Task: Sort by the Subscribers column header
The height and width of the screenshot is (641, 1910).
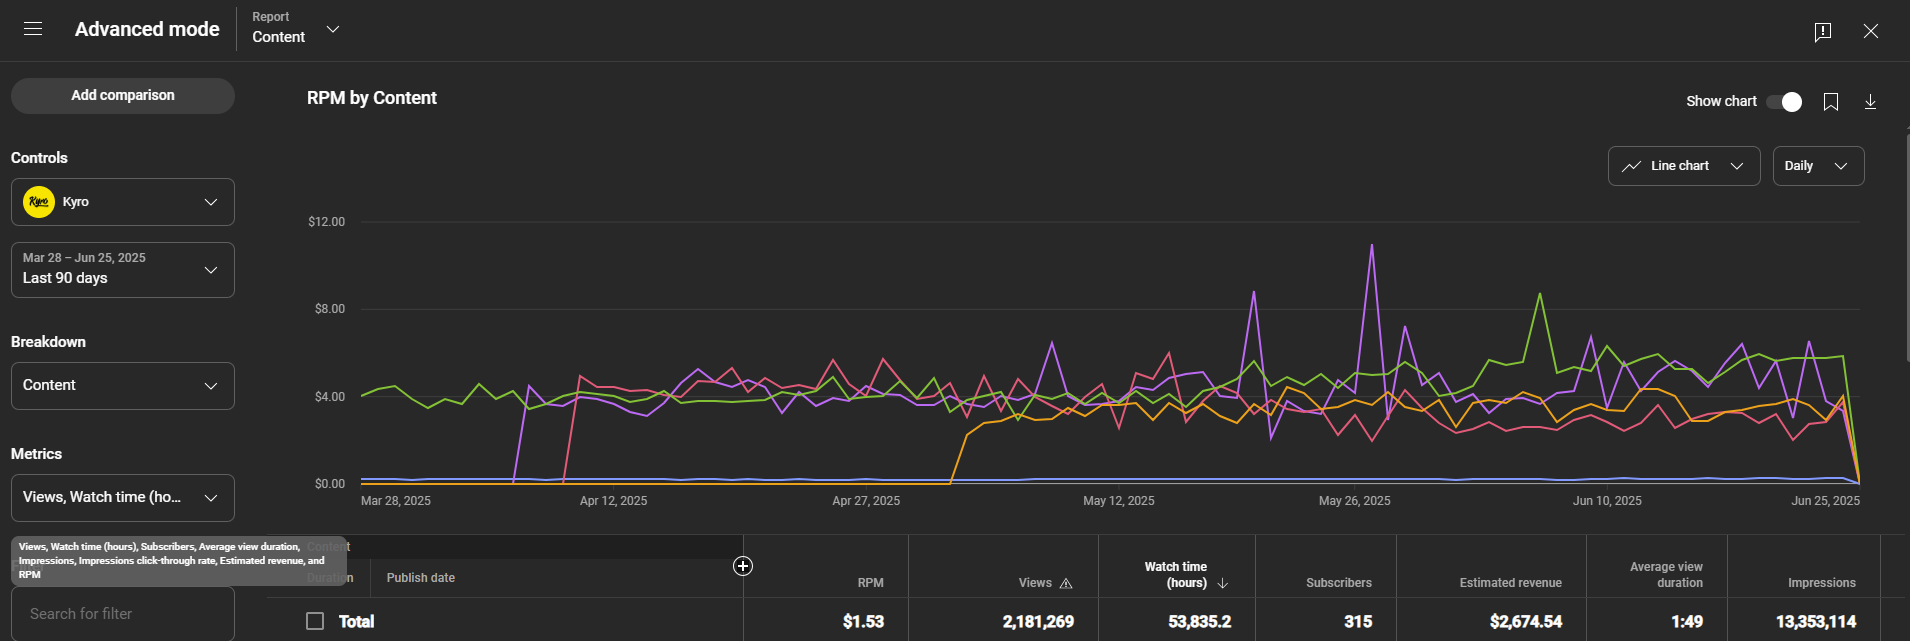Action: [1339, 583]
